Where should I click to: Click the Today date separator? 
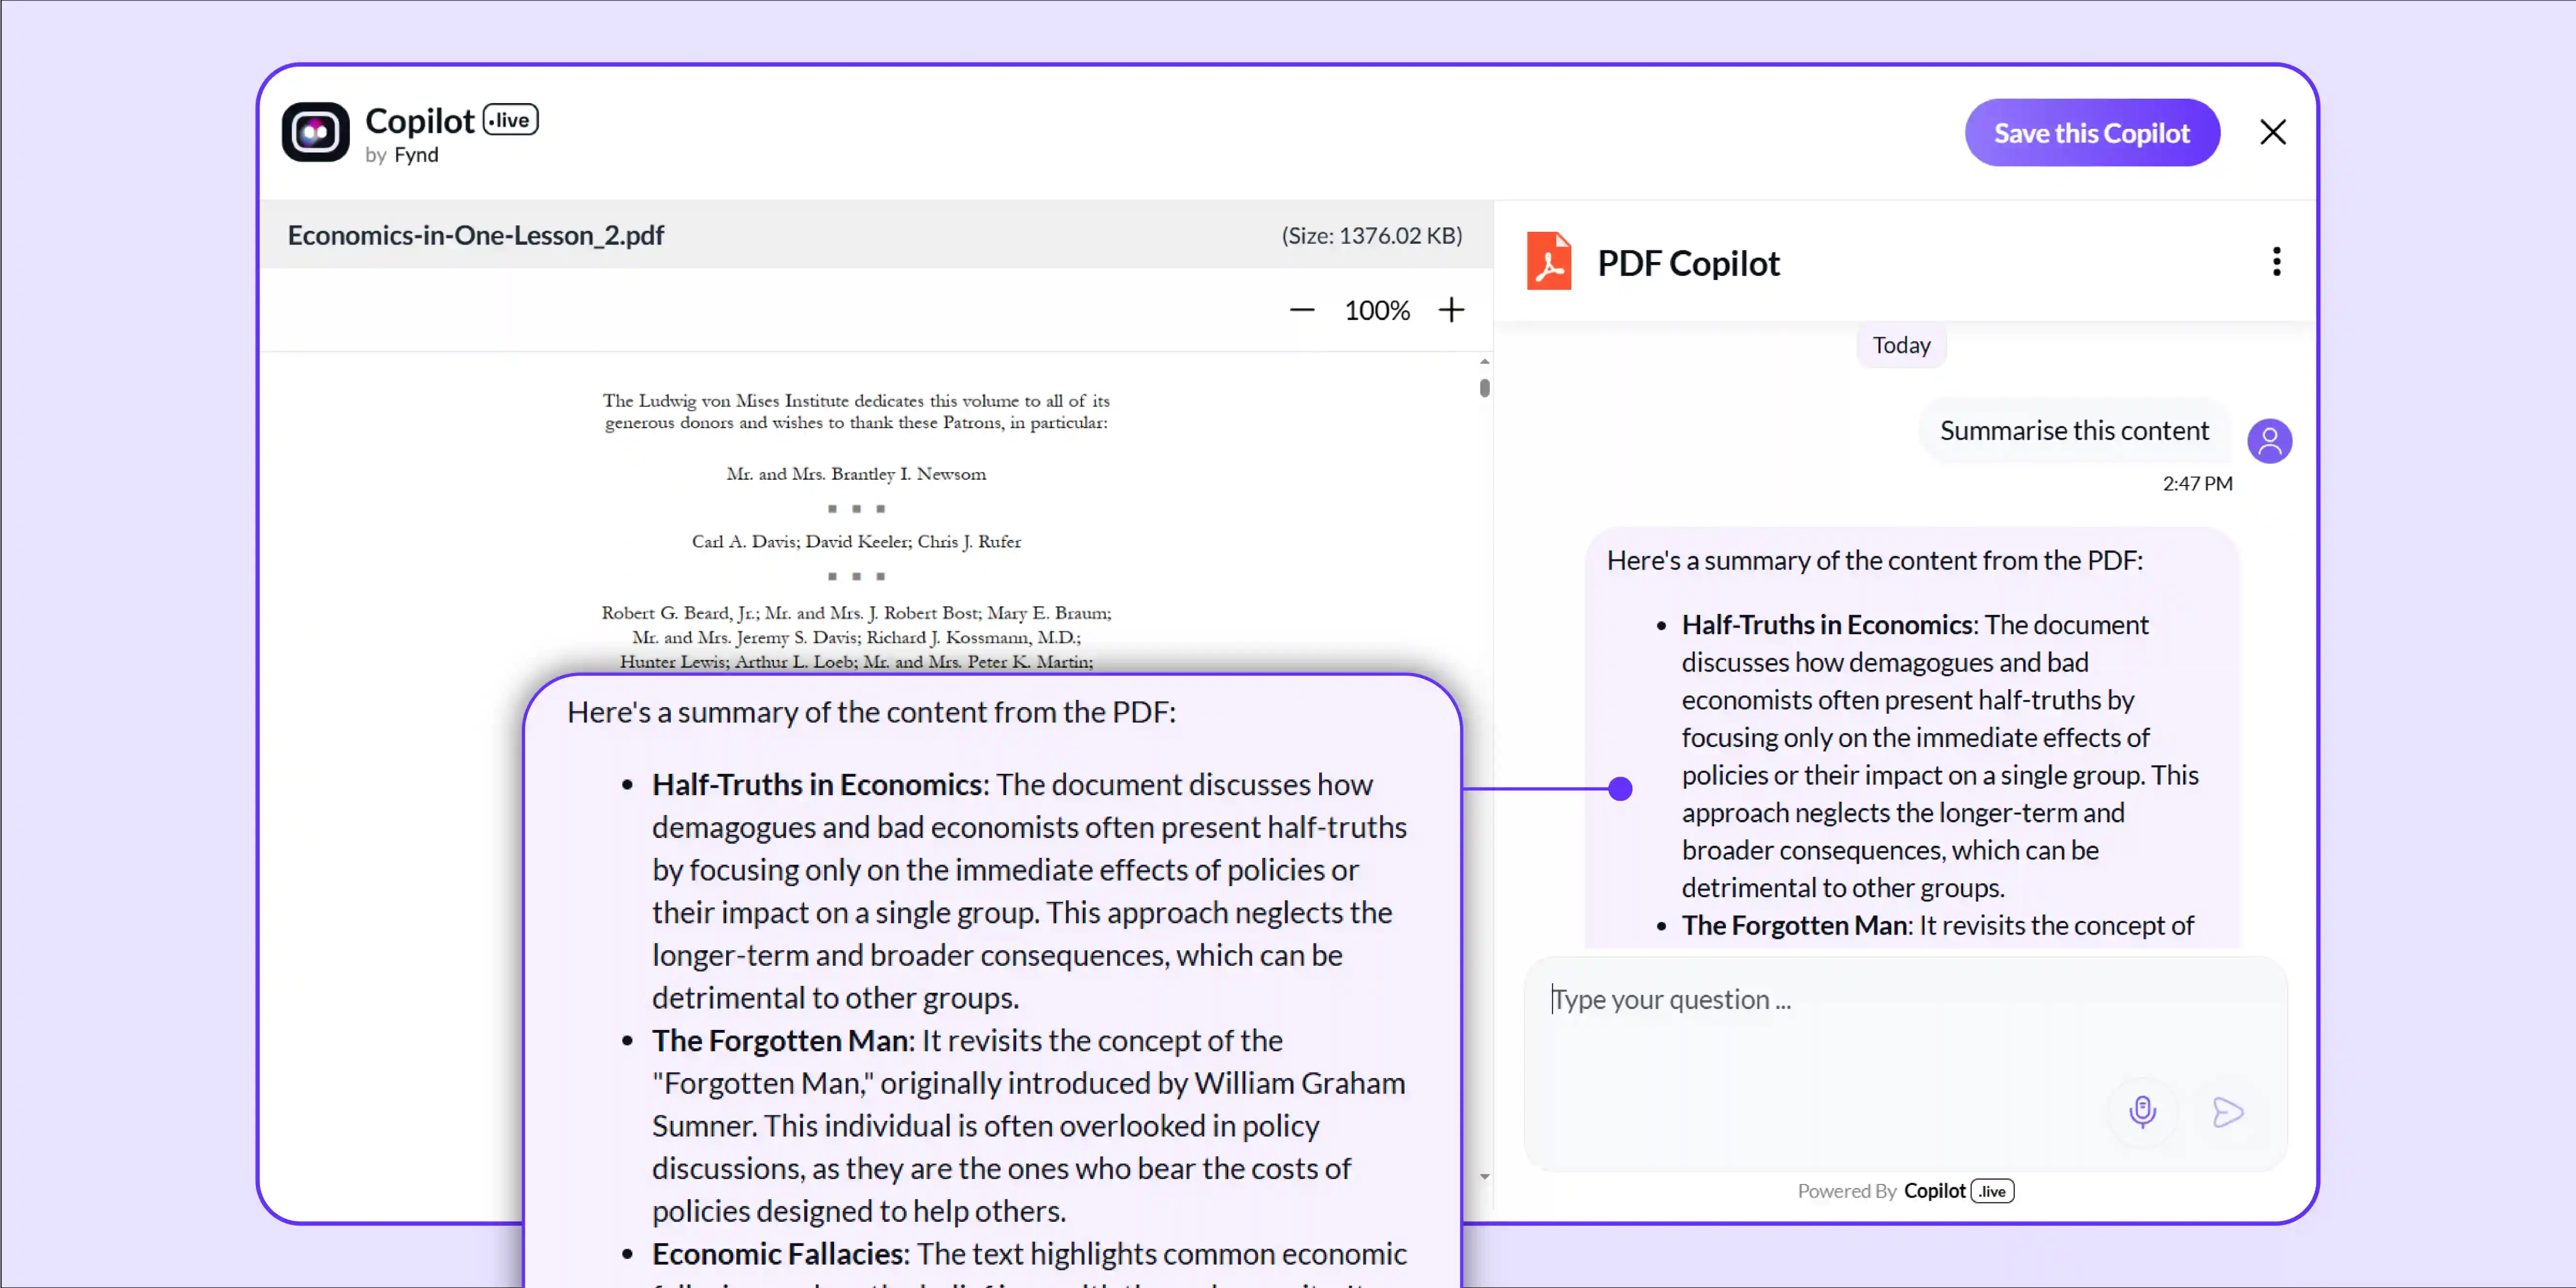click(x=1900, y=344)
